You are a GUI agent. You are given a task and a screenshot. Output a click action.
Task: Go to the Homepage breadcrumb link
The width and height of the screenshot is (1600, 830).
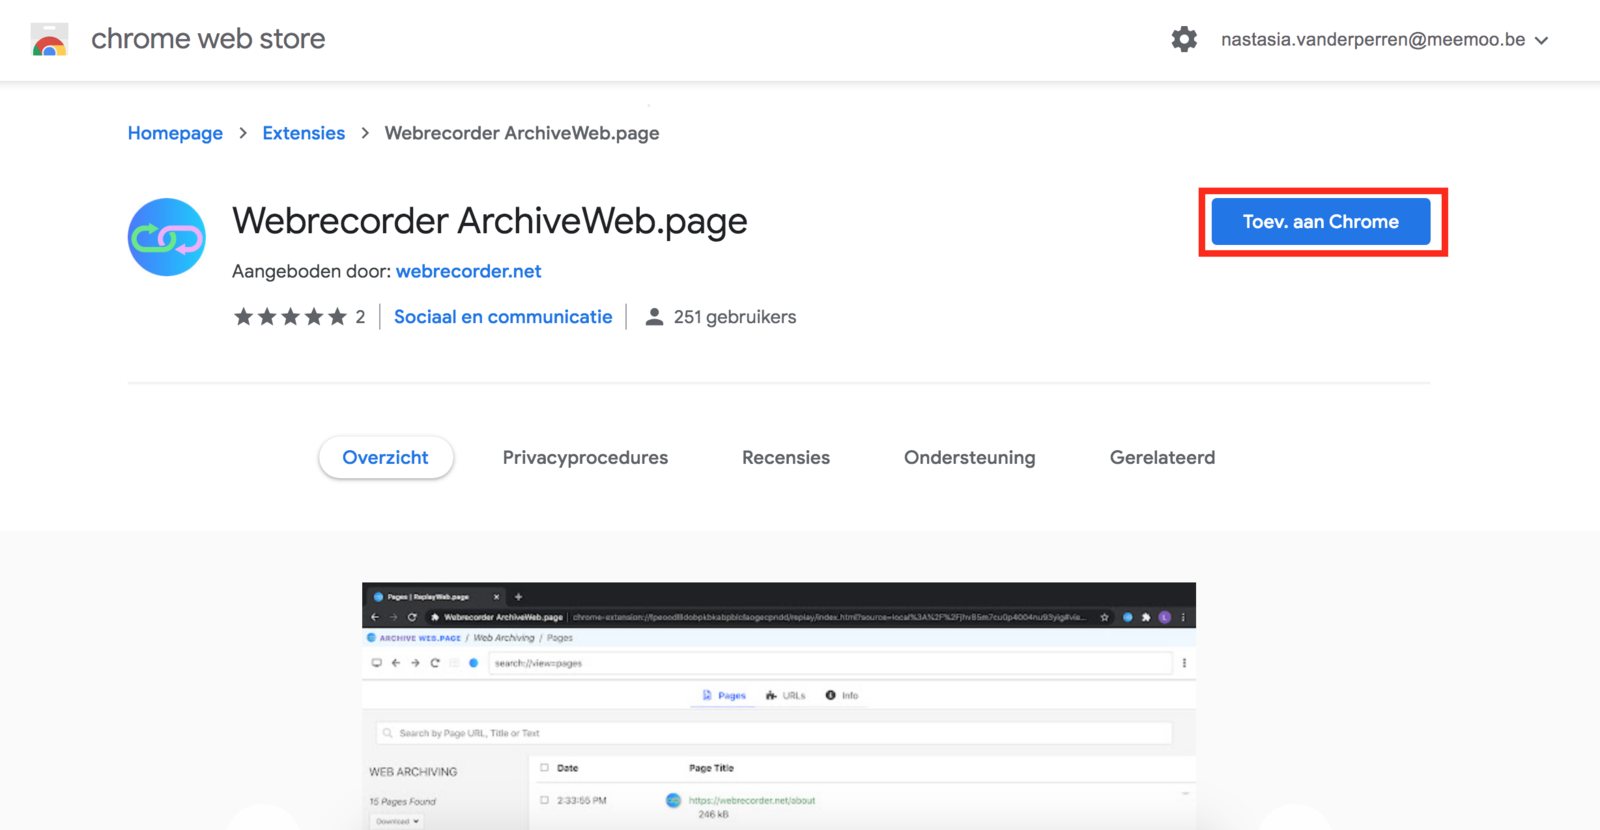point(175,133)
